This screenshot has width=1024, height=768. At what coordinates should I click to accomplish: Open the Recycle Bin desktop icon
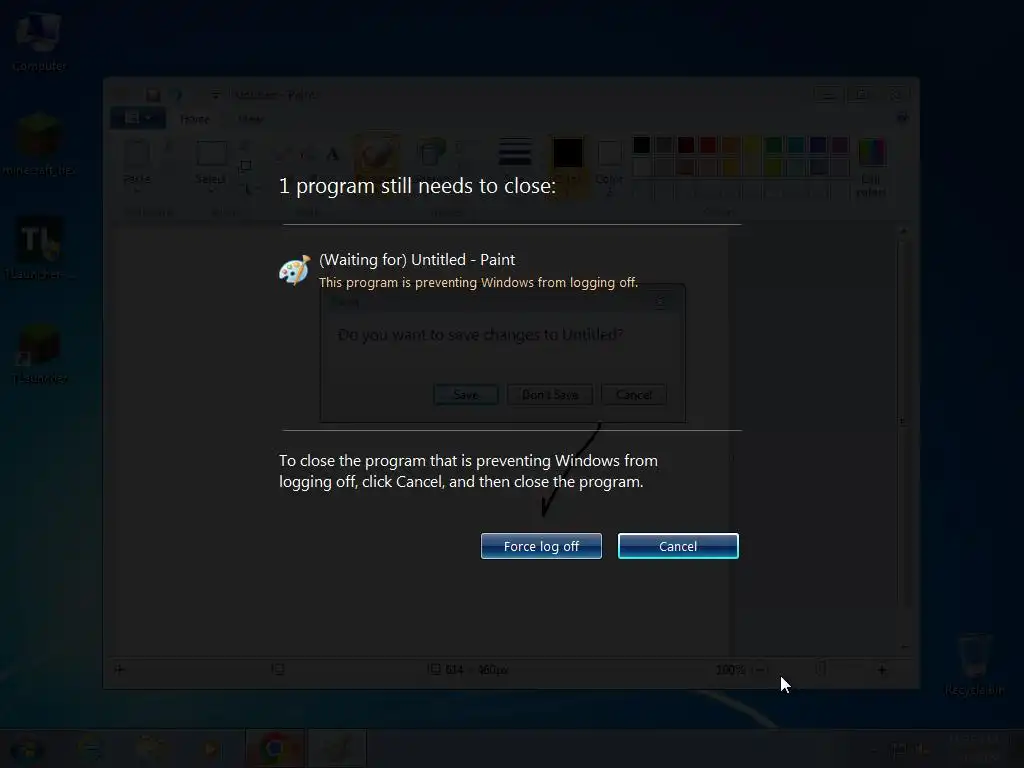click(x=974, y=664)
